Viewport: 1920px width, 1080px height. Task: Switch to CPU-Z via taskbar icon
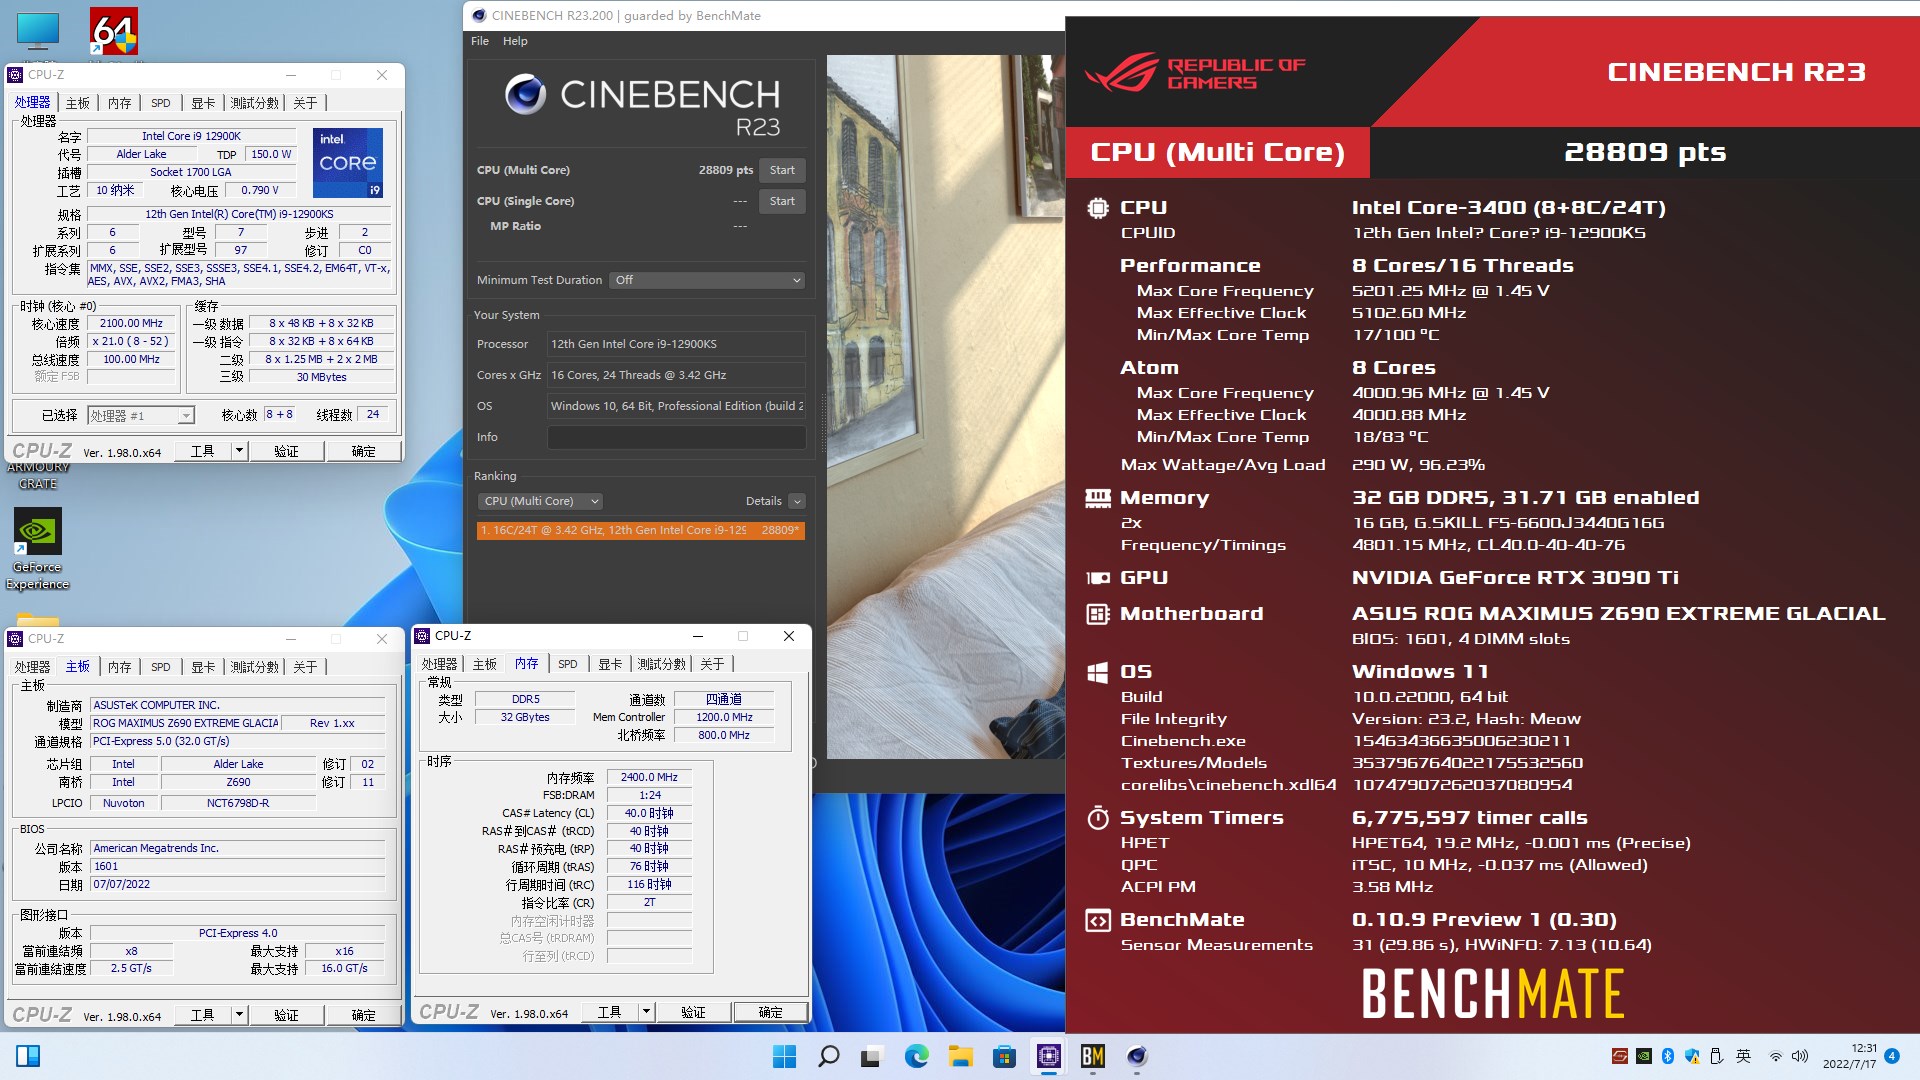point(1048,1056)
